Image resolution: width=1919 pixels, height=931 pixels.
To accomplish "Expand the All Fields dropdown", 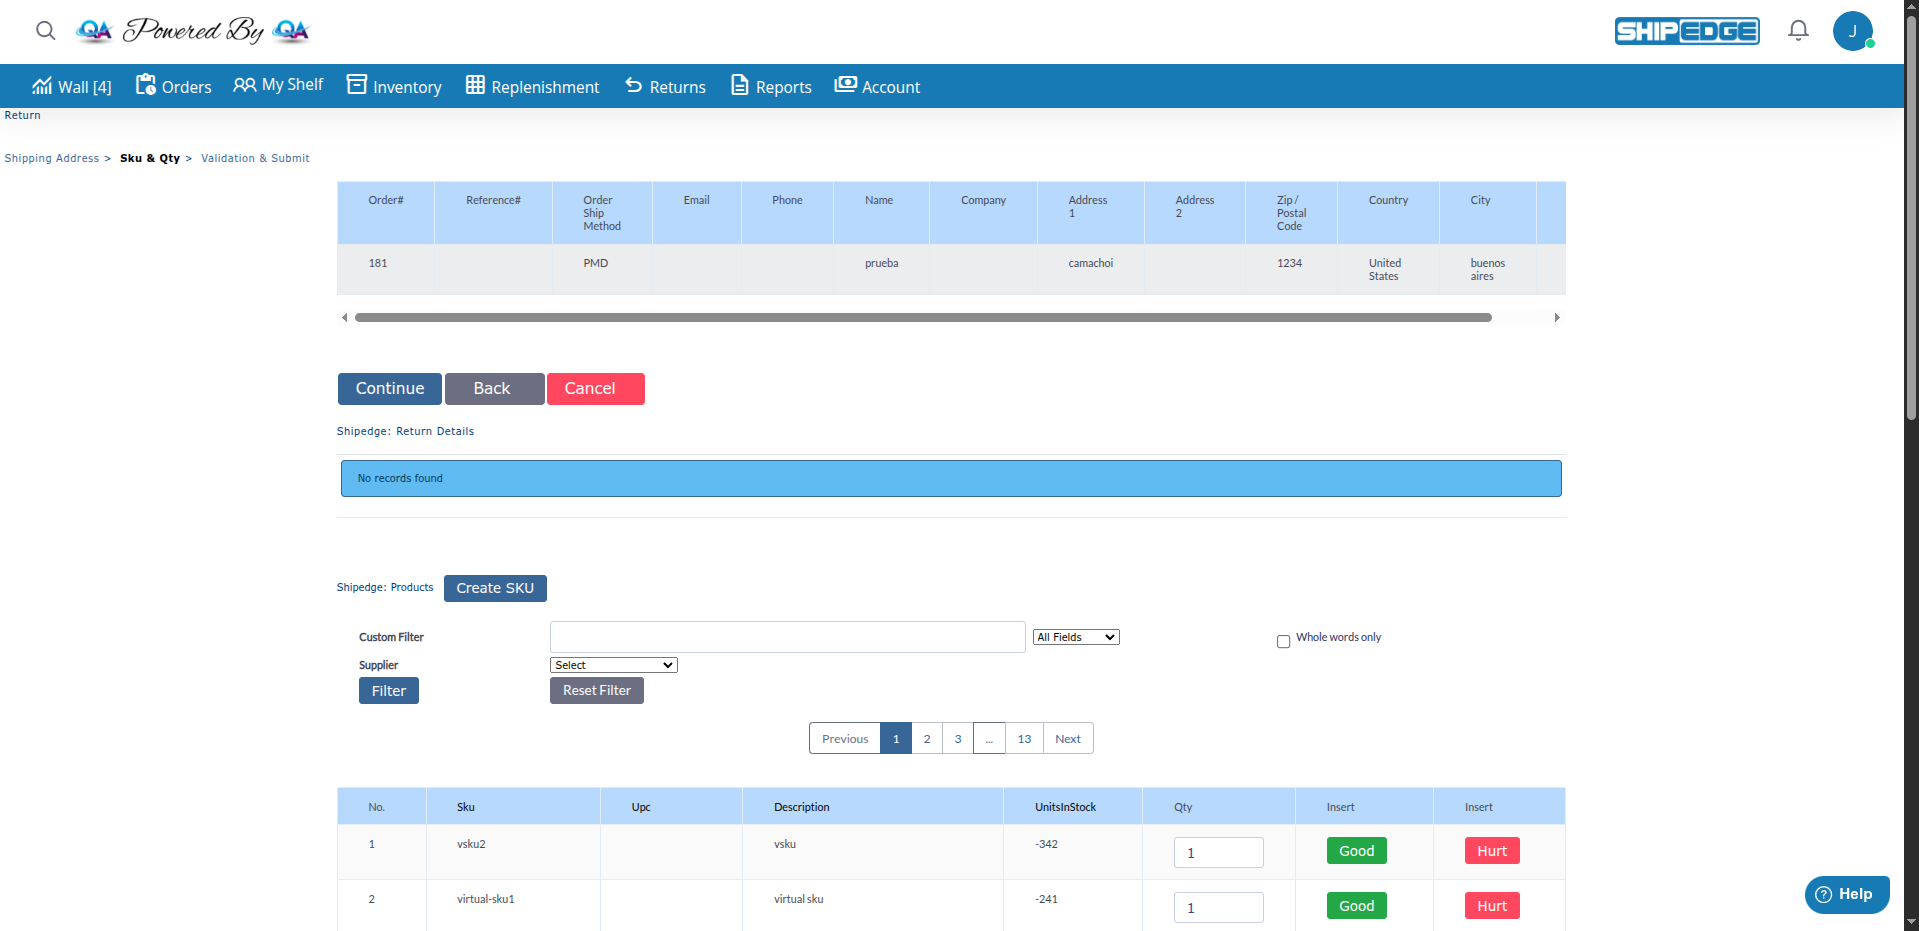I will click(1076, 637).
